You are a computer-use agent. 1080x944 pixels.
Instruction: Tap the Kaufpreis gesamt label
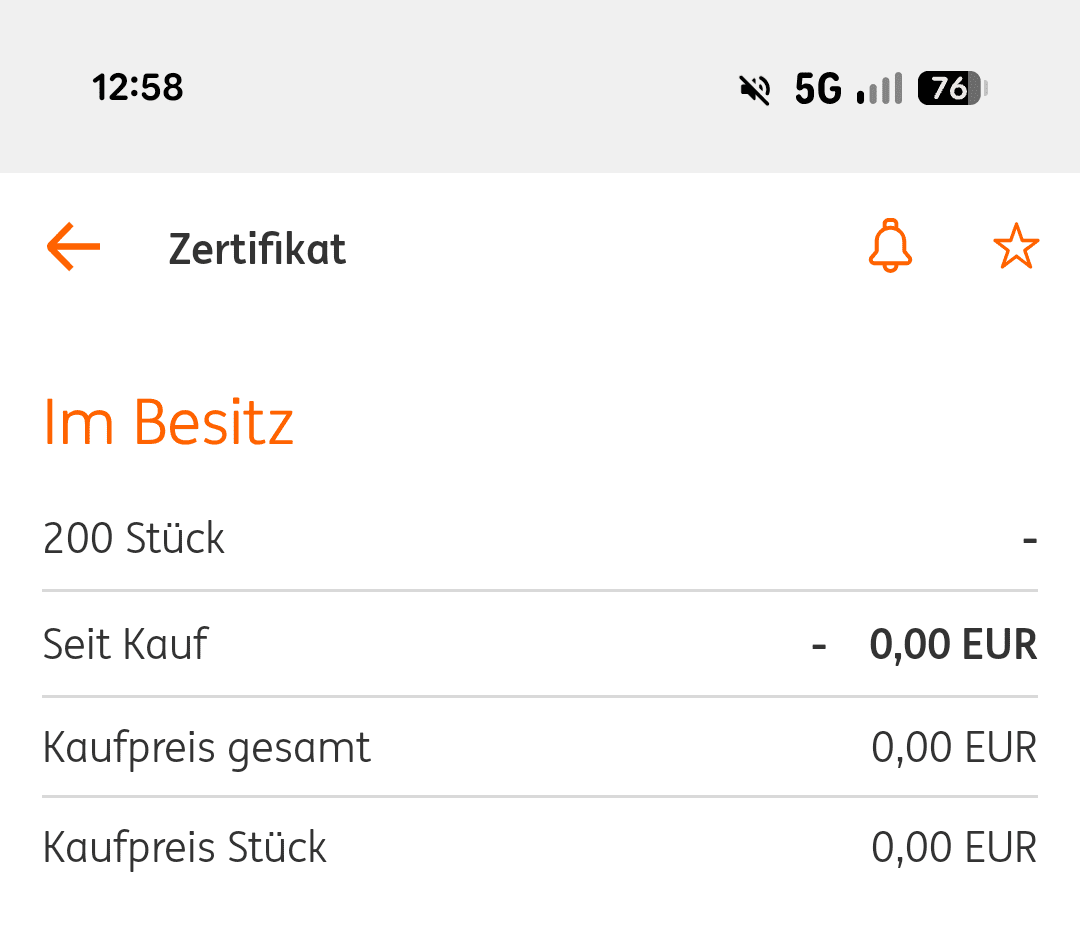pos(207,748)
